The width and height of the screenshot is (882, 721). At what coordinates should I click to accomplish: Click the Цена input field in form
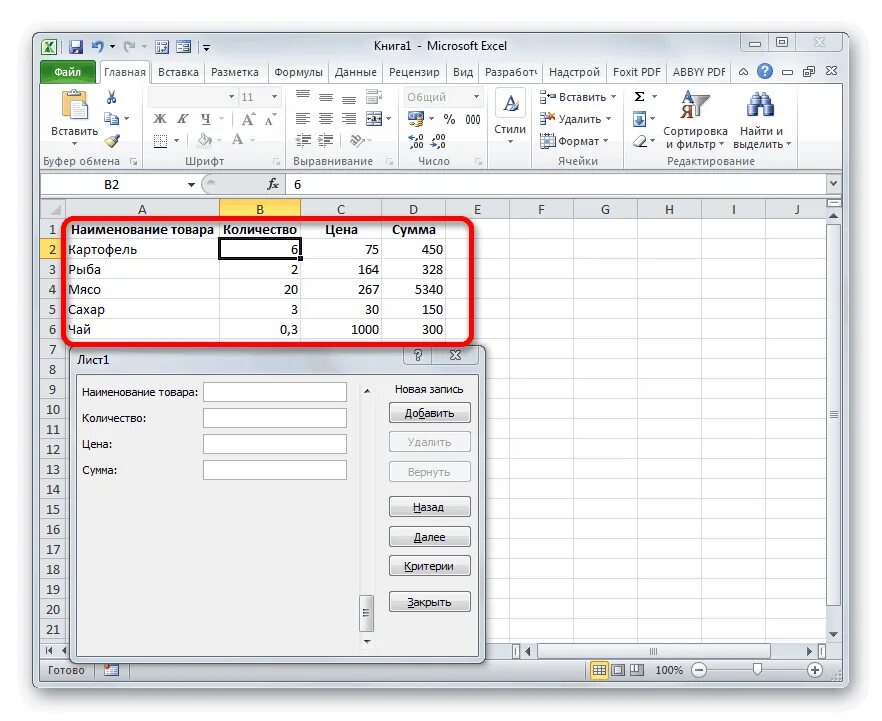click(x=275, y=444)
